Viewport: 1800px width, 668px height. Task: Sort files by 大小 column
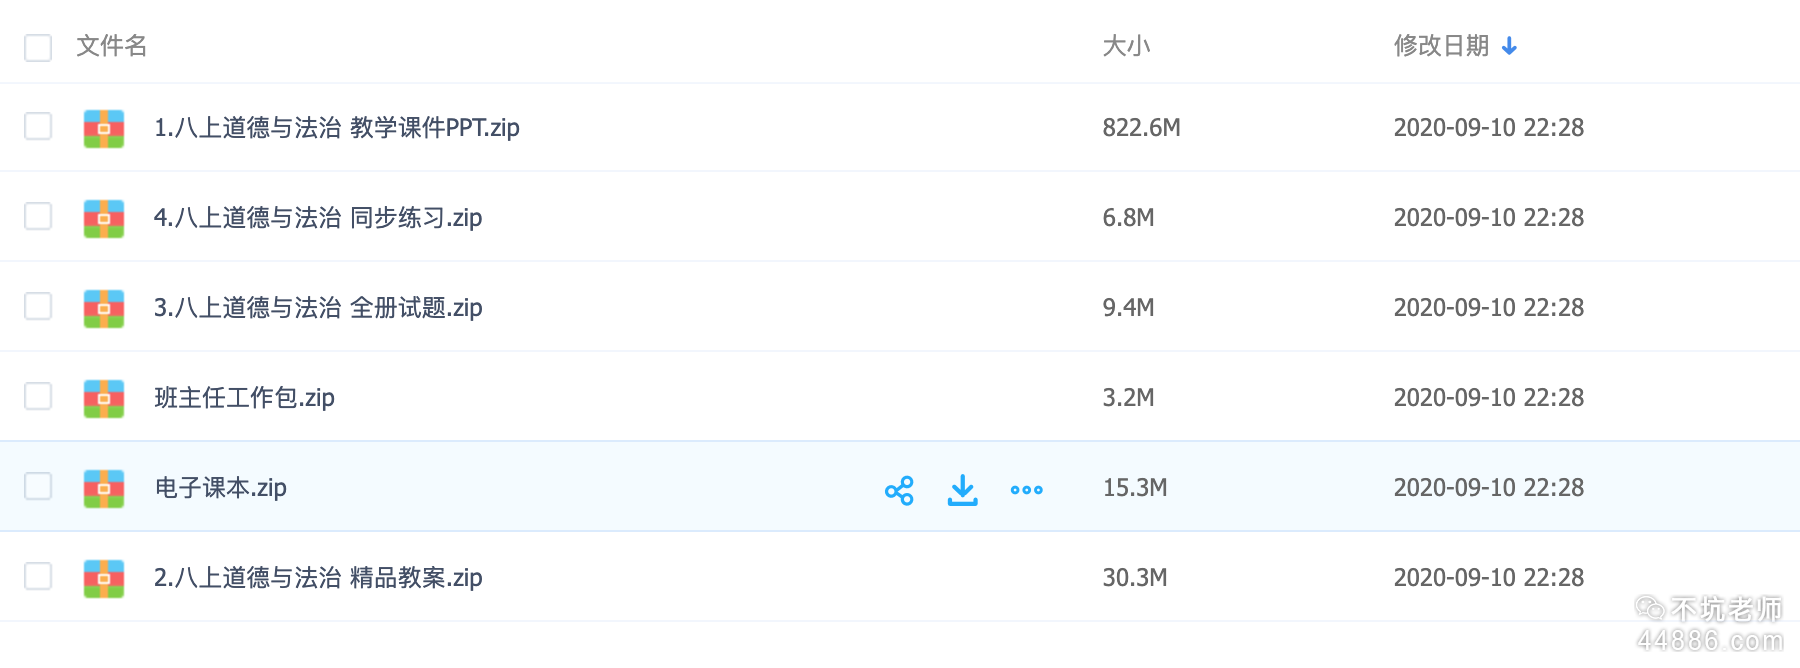click(x=1126, y=46)
